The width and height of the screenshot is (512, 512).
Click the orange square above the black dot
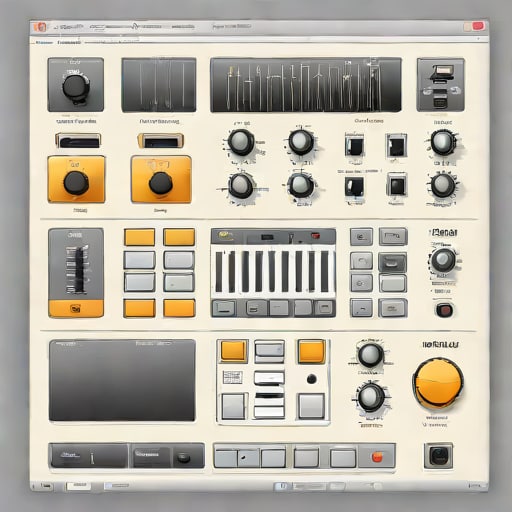click(311, 351)
